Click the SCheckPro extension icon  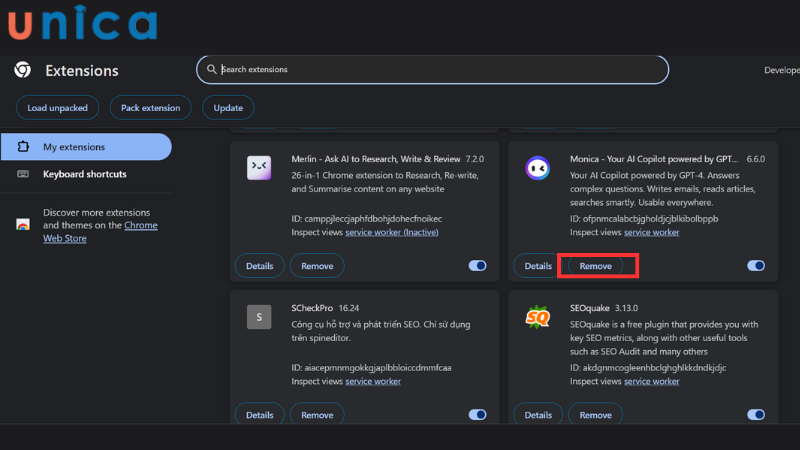pos(259,318)
